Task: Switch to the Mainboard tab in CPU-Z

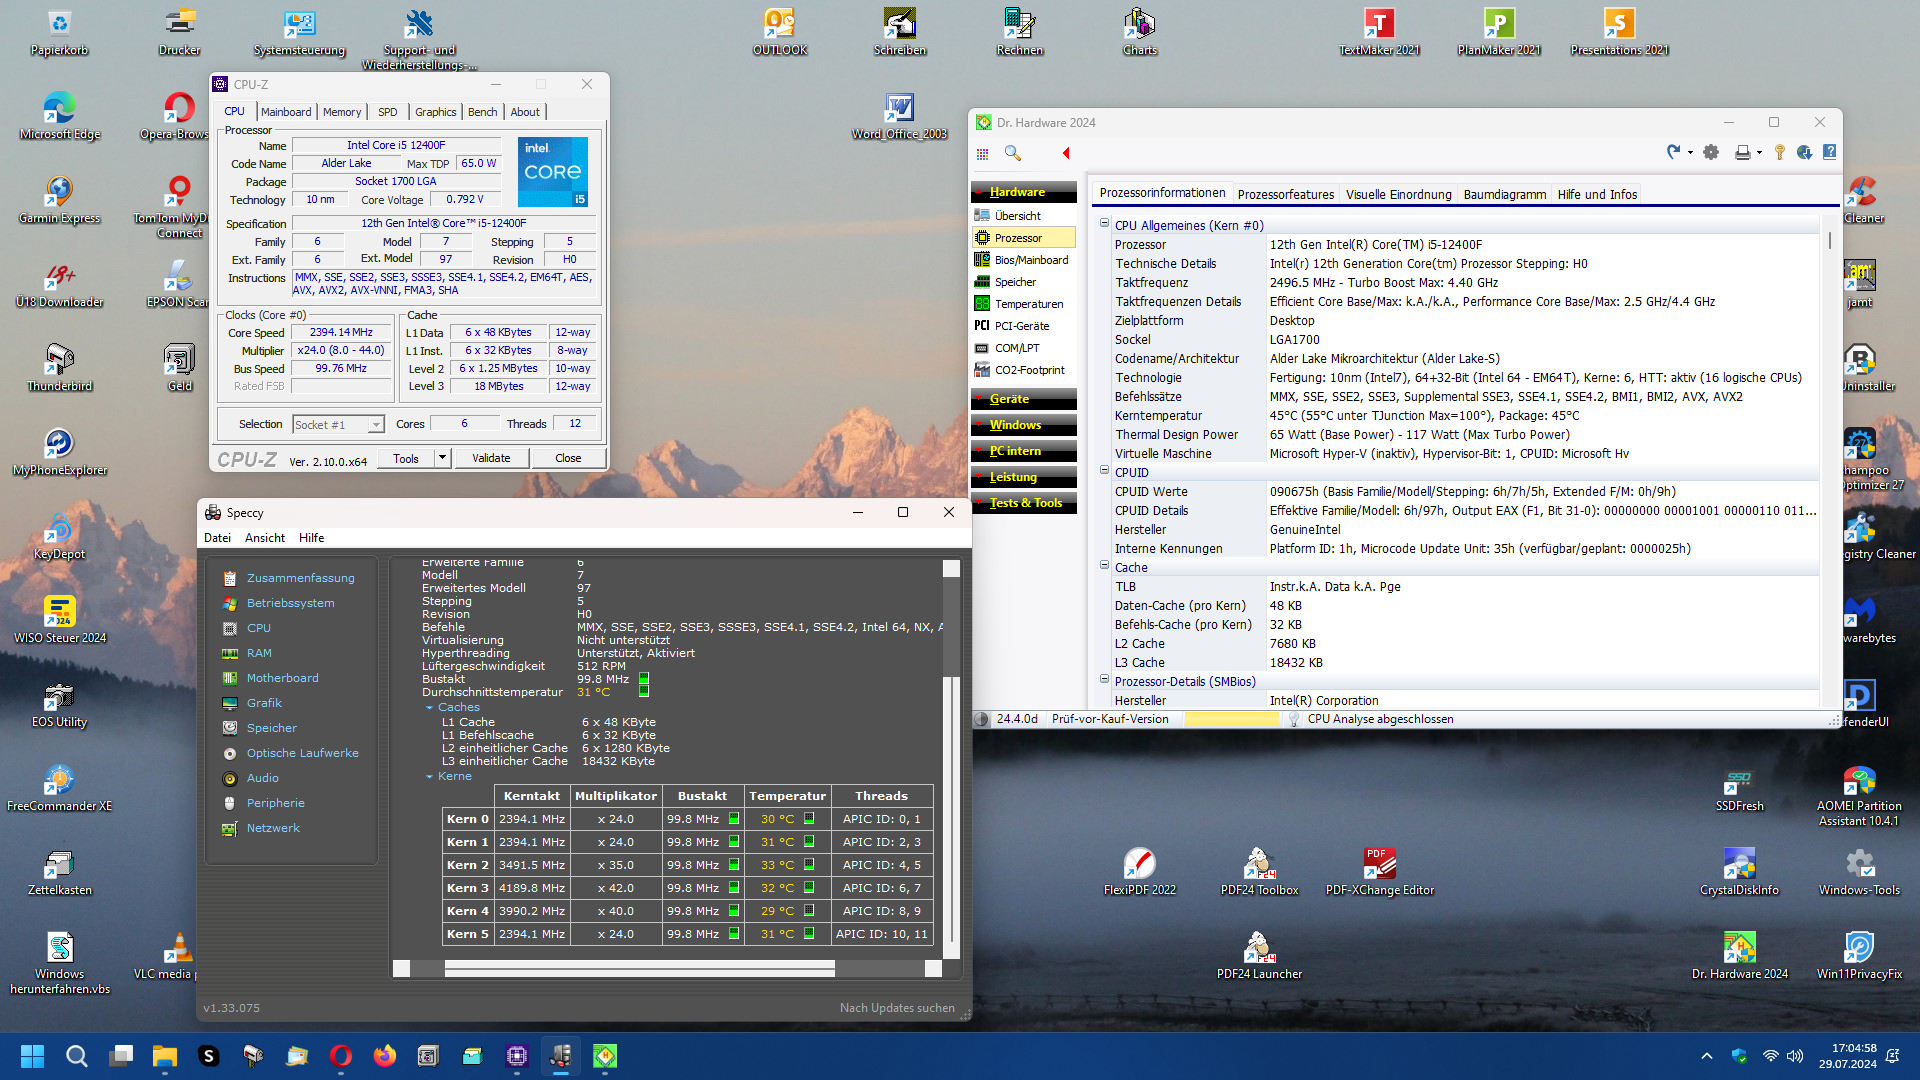Action: coord(286,112)
